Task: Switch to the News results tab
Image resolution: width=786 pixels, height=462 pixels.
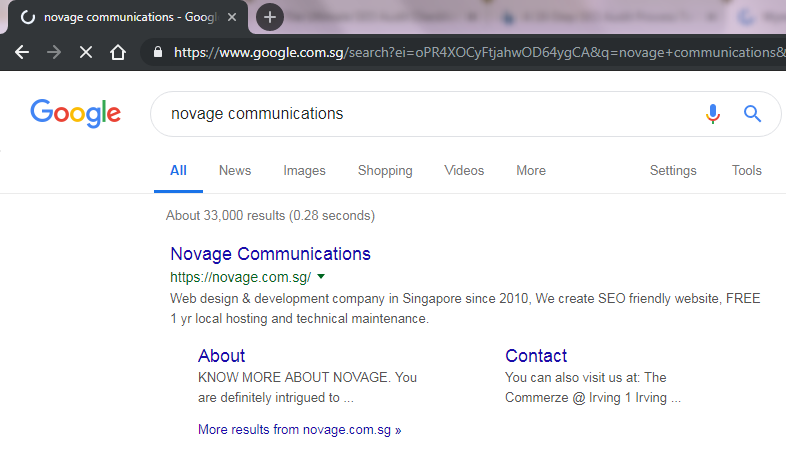Action: (235, 171)
